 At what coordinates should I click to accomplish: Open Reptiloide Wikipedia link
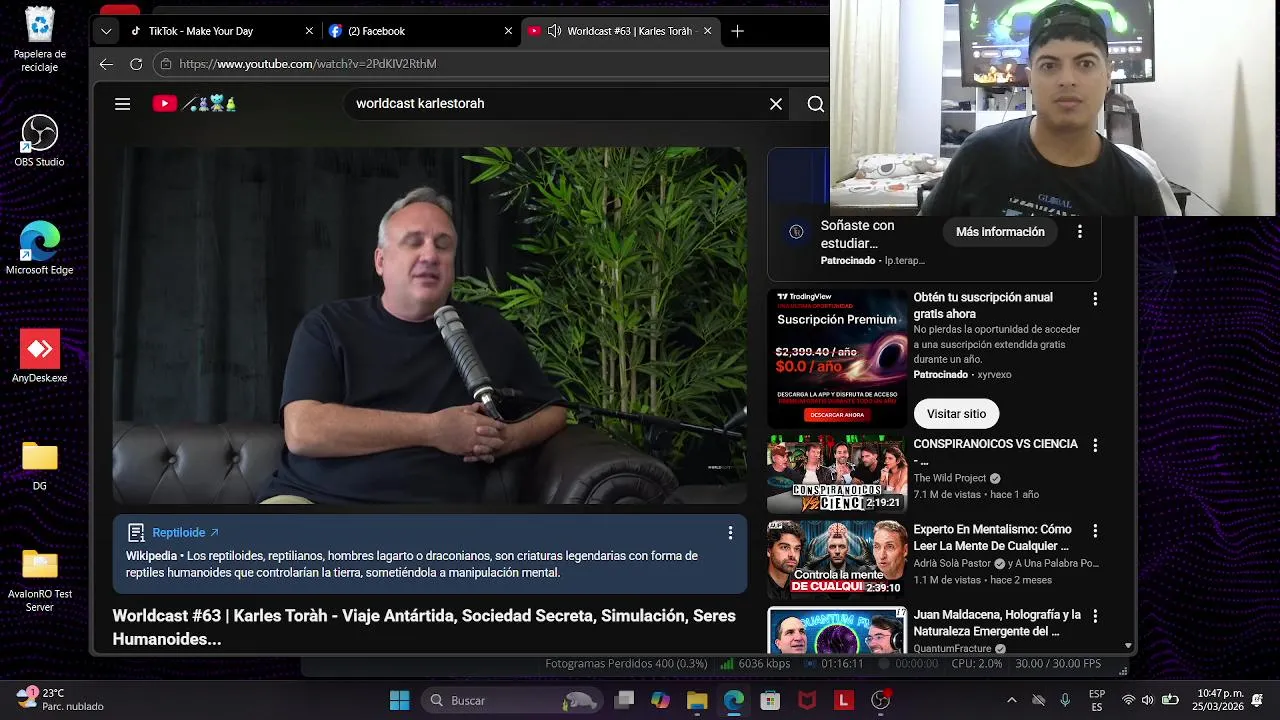point(185,533)
